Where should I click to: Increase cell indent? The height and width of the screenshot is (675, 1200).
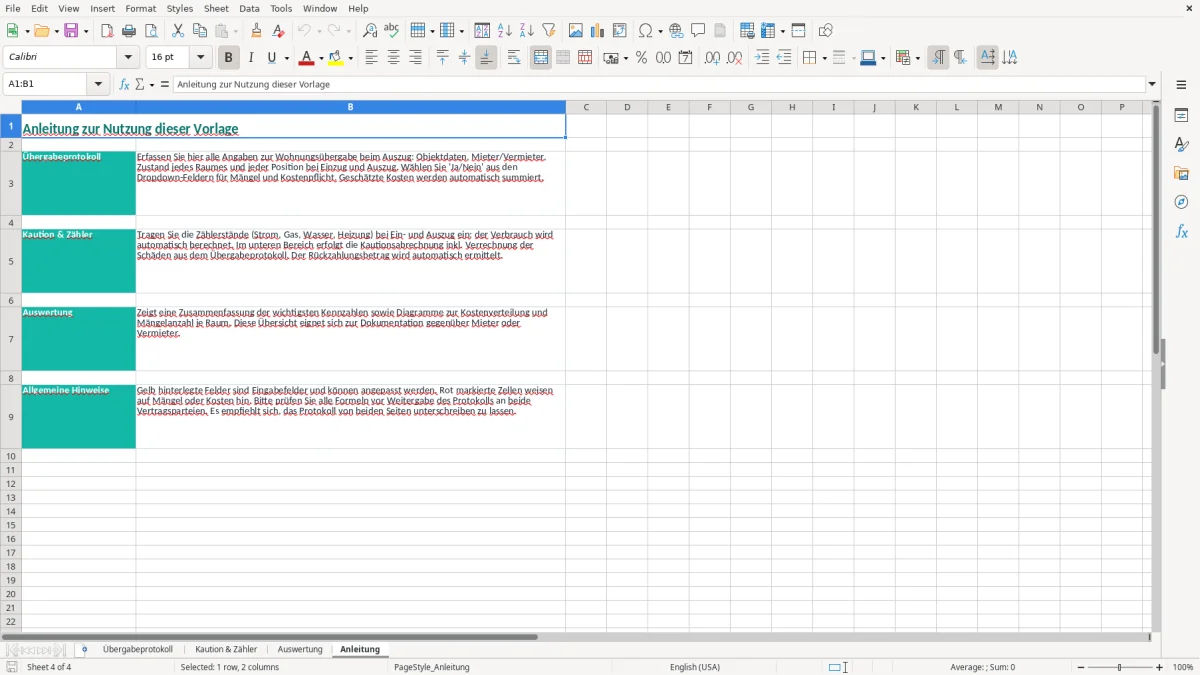pyautogui.click(x=762, y=58)
